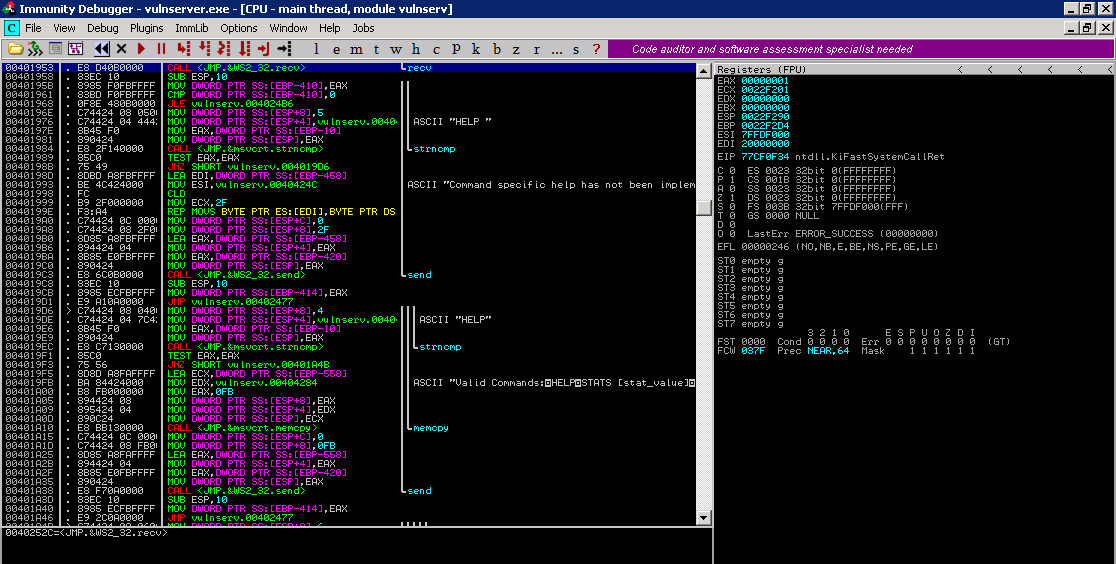Click the Rewind debugged program icon
1116x564 pixels.
point(102,49)
